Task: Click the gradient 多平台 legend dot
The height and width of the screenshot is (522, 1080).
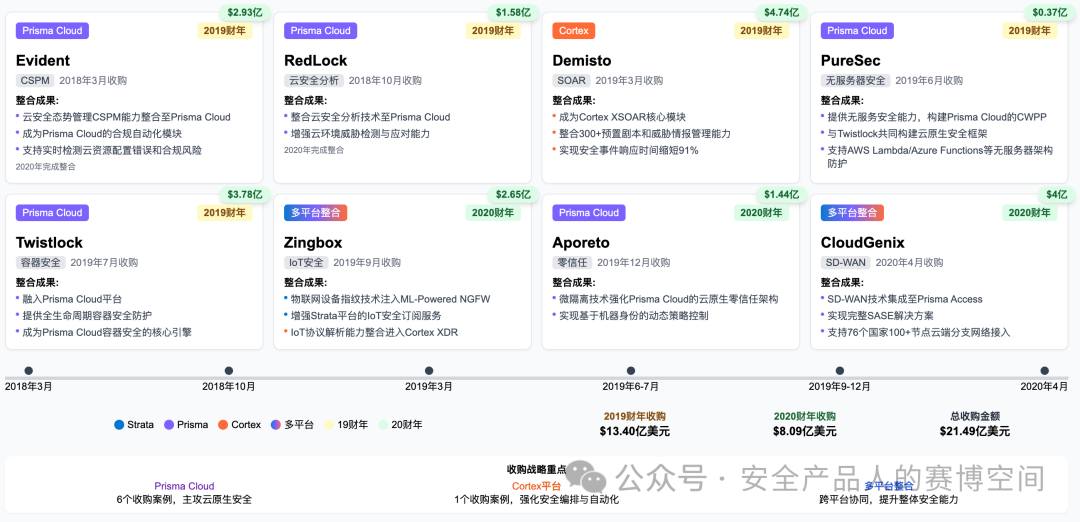Action: pyautogui.click(x=276, y=425)
